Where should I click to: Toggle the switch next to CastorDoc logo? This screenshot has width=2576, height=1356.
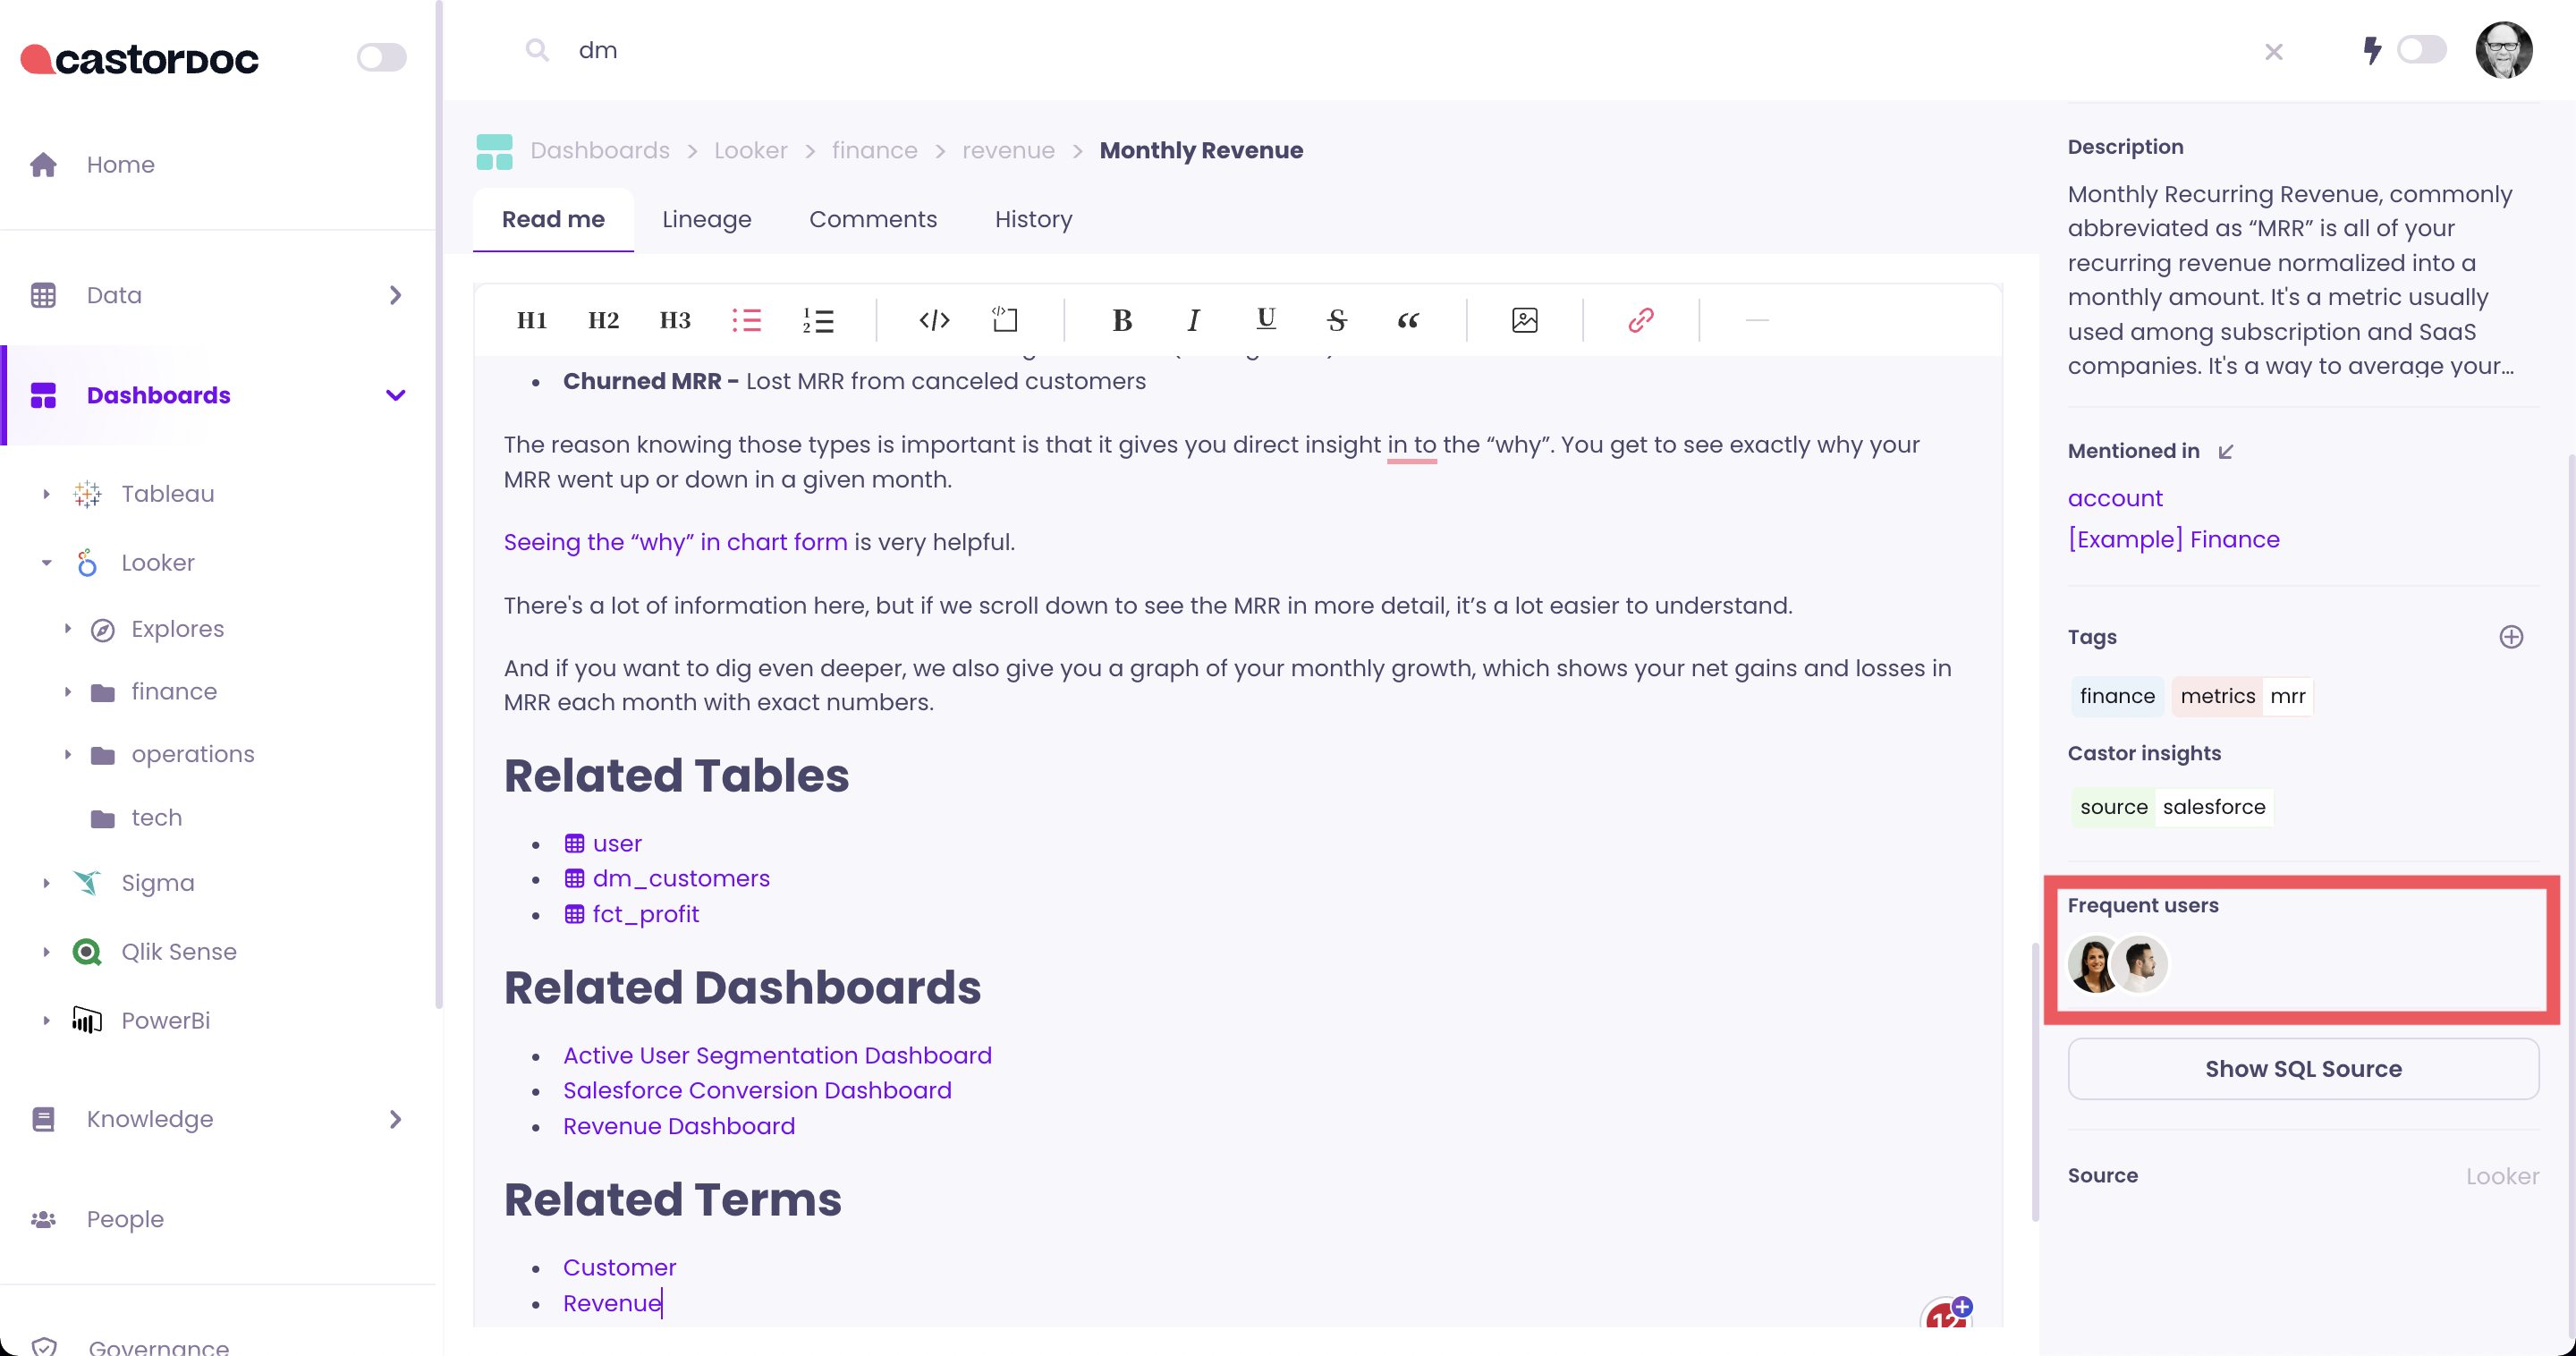click(x=381, y=57)
